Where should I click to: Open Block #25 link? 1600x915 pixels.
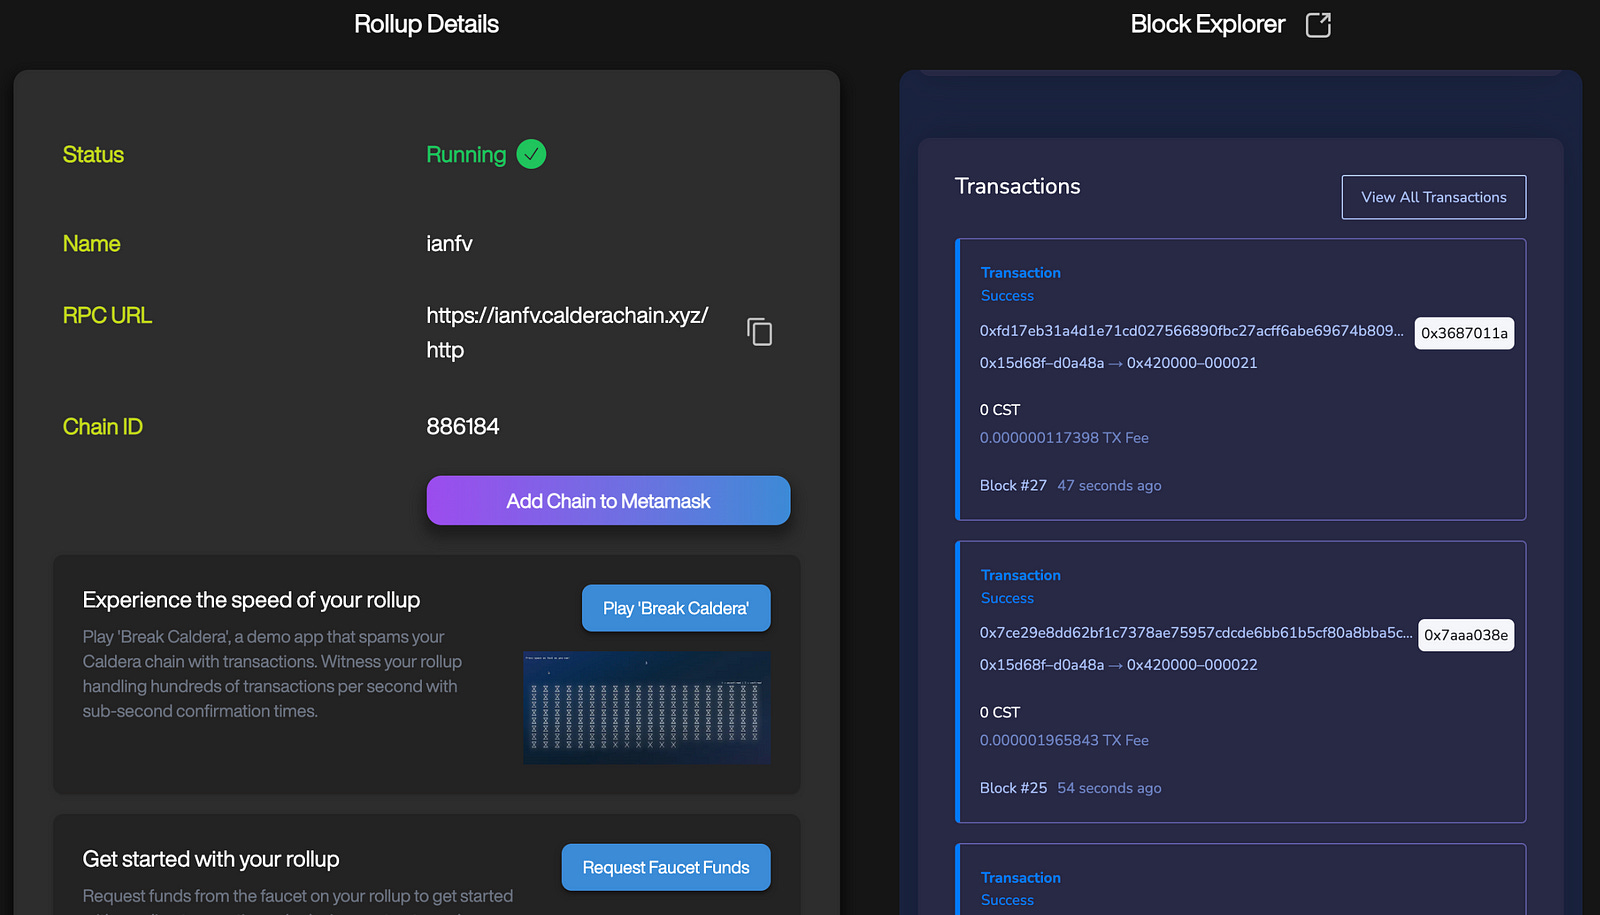click(1013, 788)
